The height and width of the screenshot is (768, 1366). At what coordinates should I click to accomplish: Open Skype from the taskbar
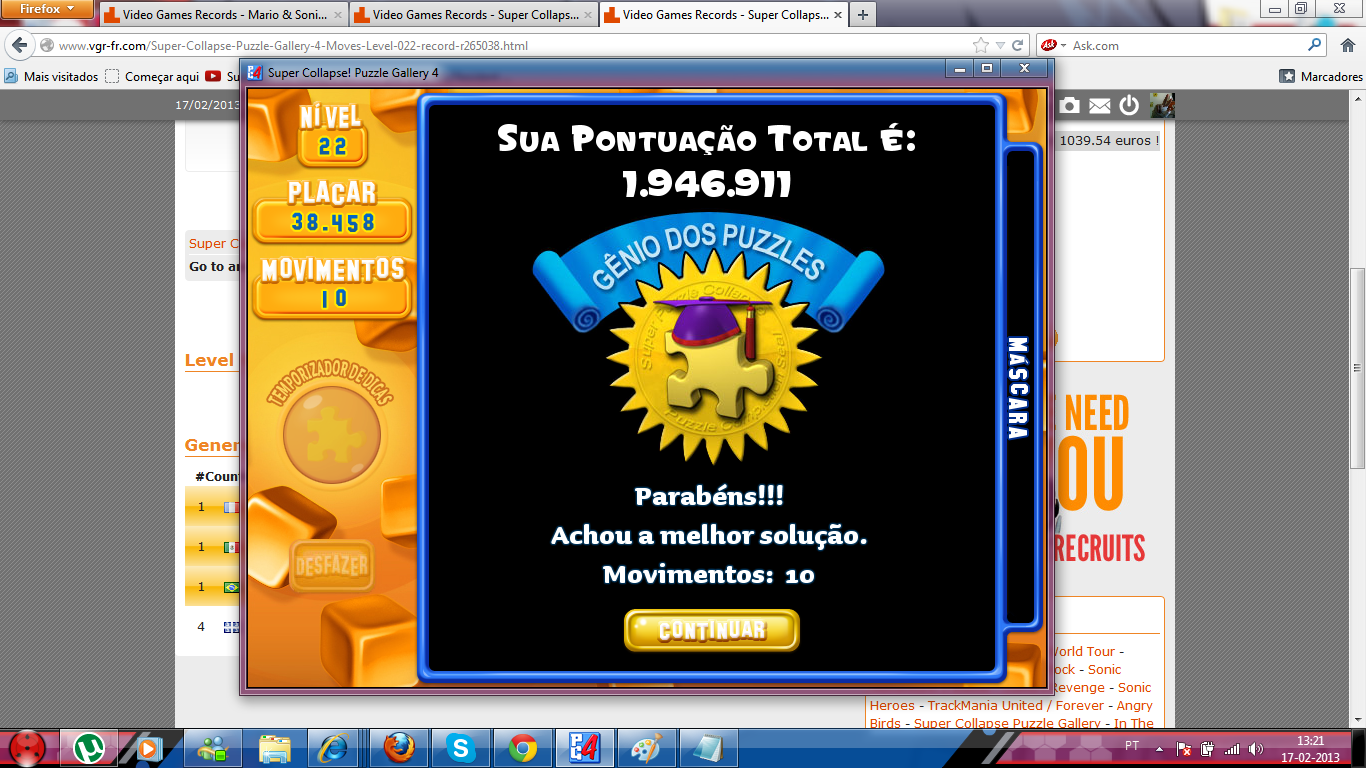460,748
